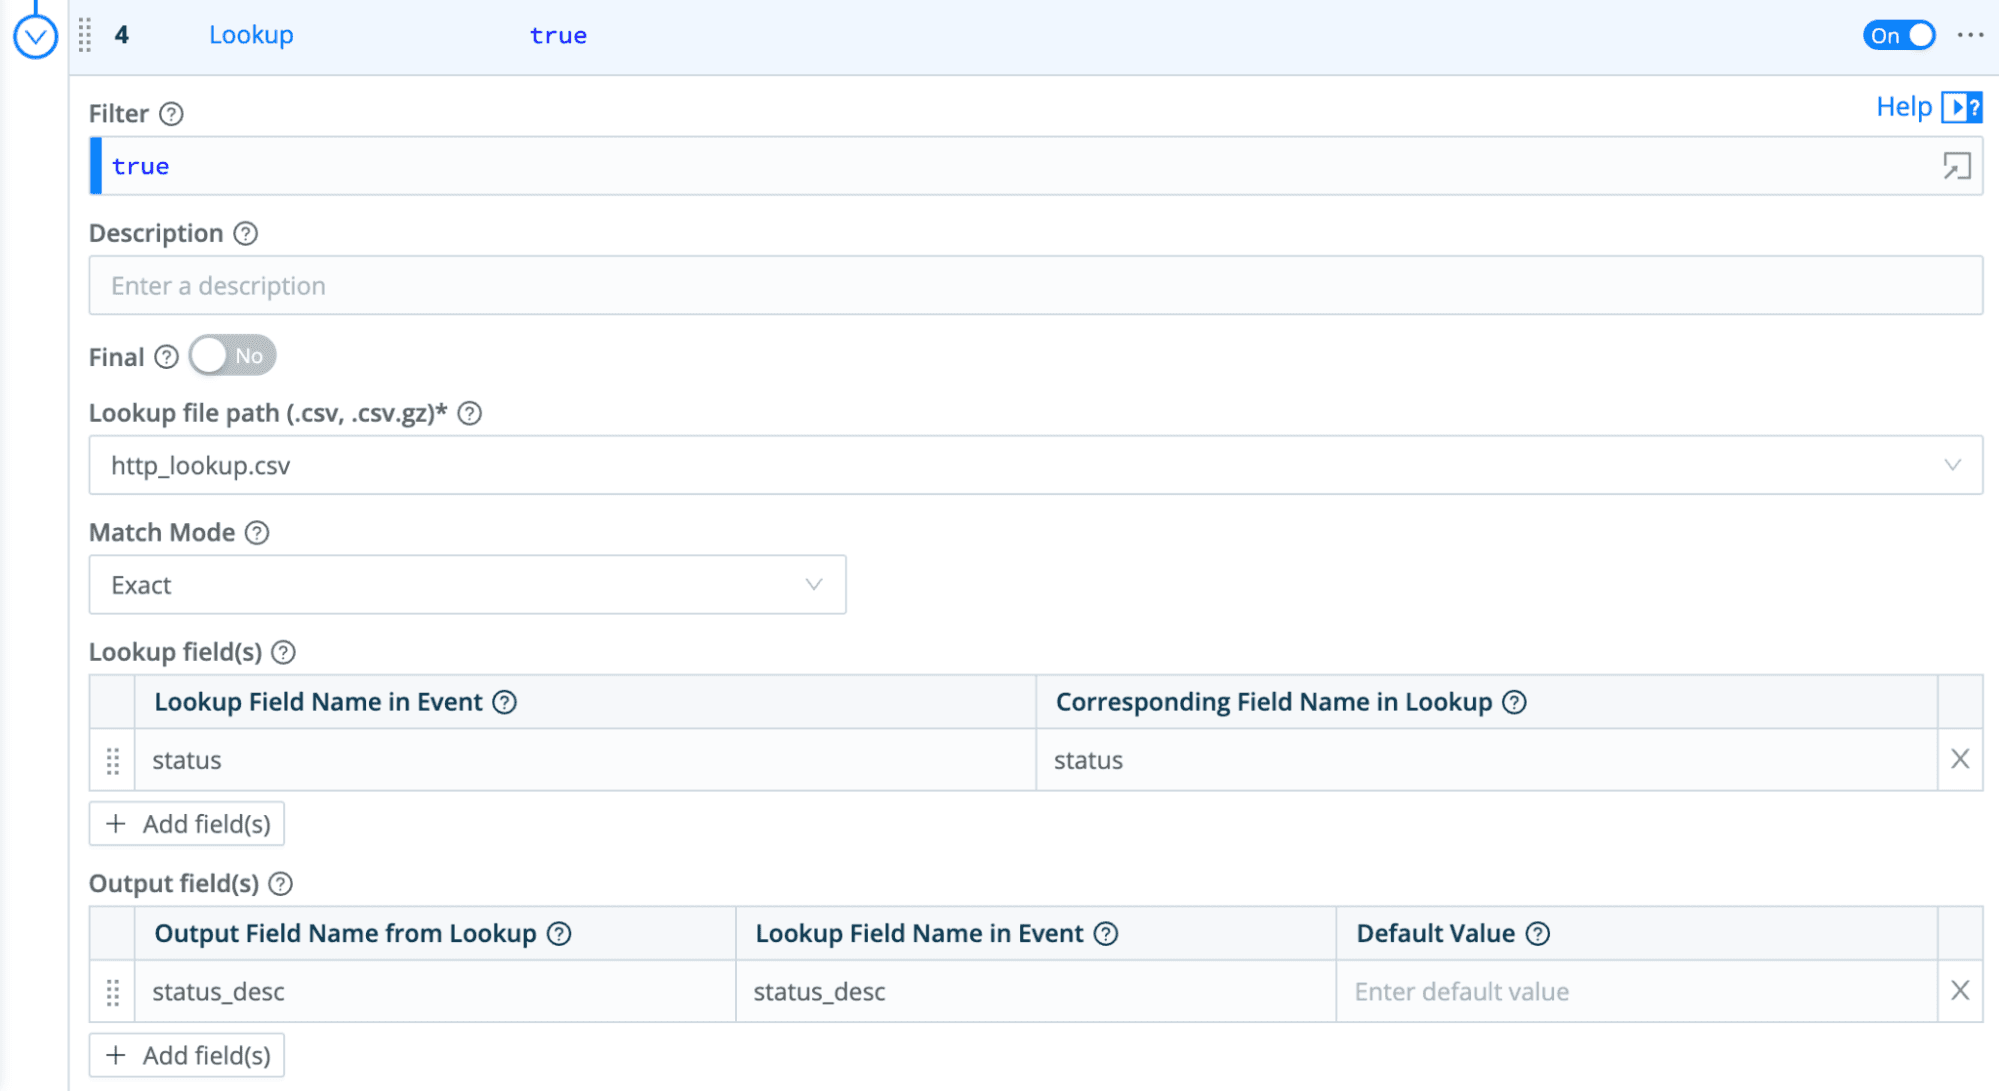The height and width of the screenshot is (1092, 1999).
Task: Open the Match Mode Exact dropdown
Action: click(x=467, y=585)
